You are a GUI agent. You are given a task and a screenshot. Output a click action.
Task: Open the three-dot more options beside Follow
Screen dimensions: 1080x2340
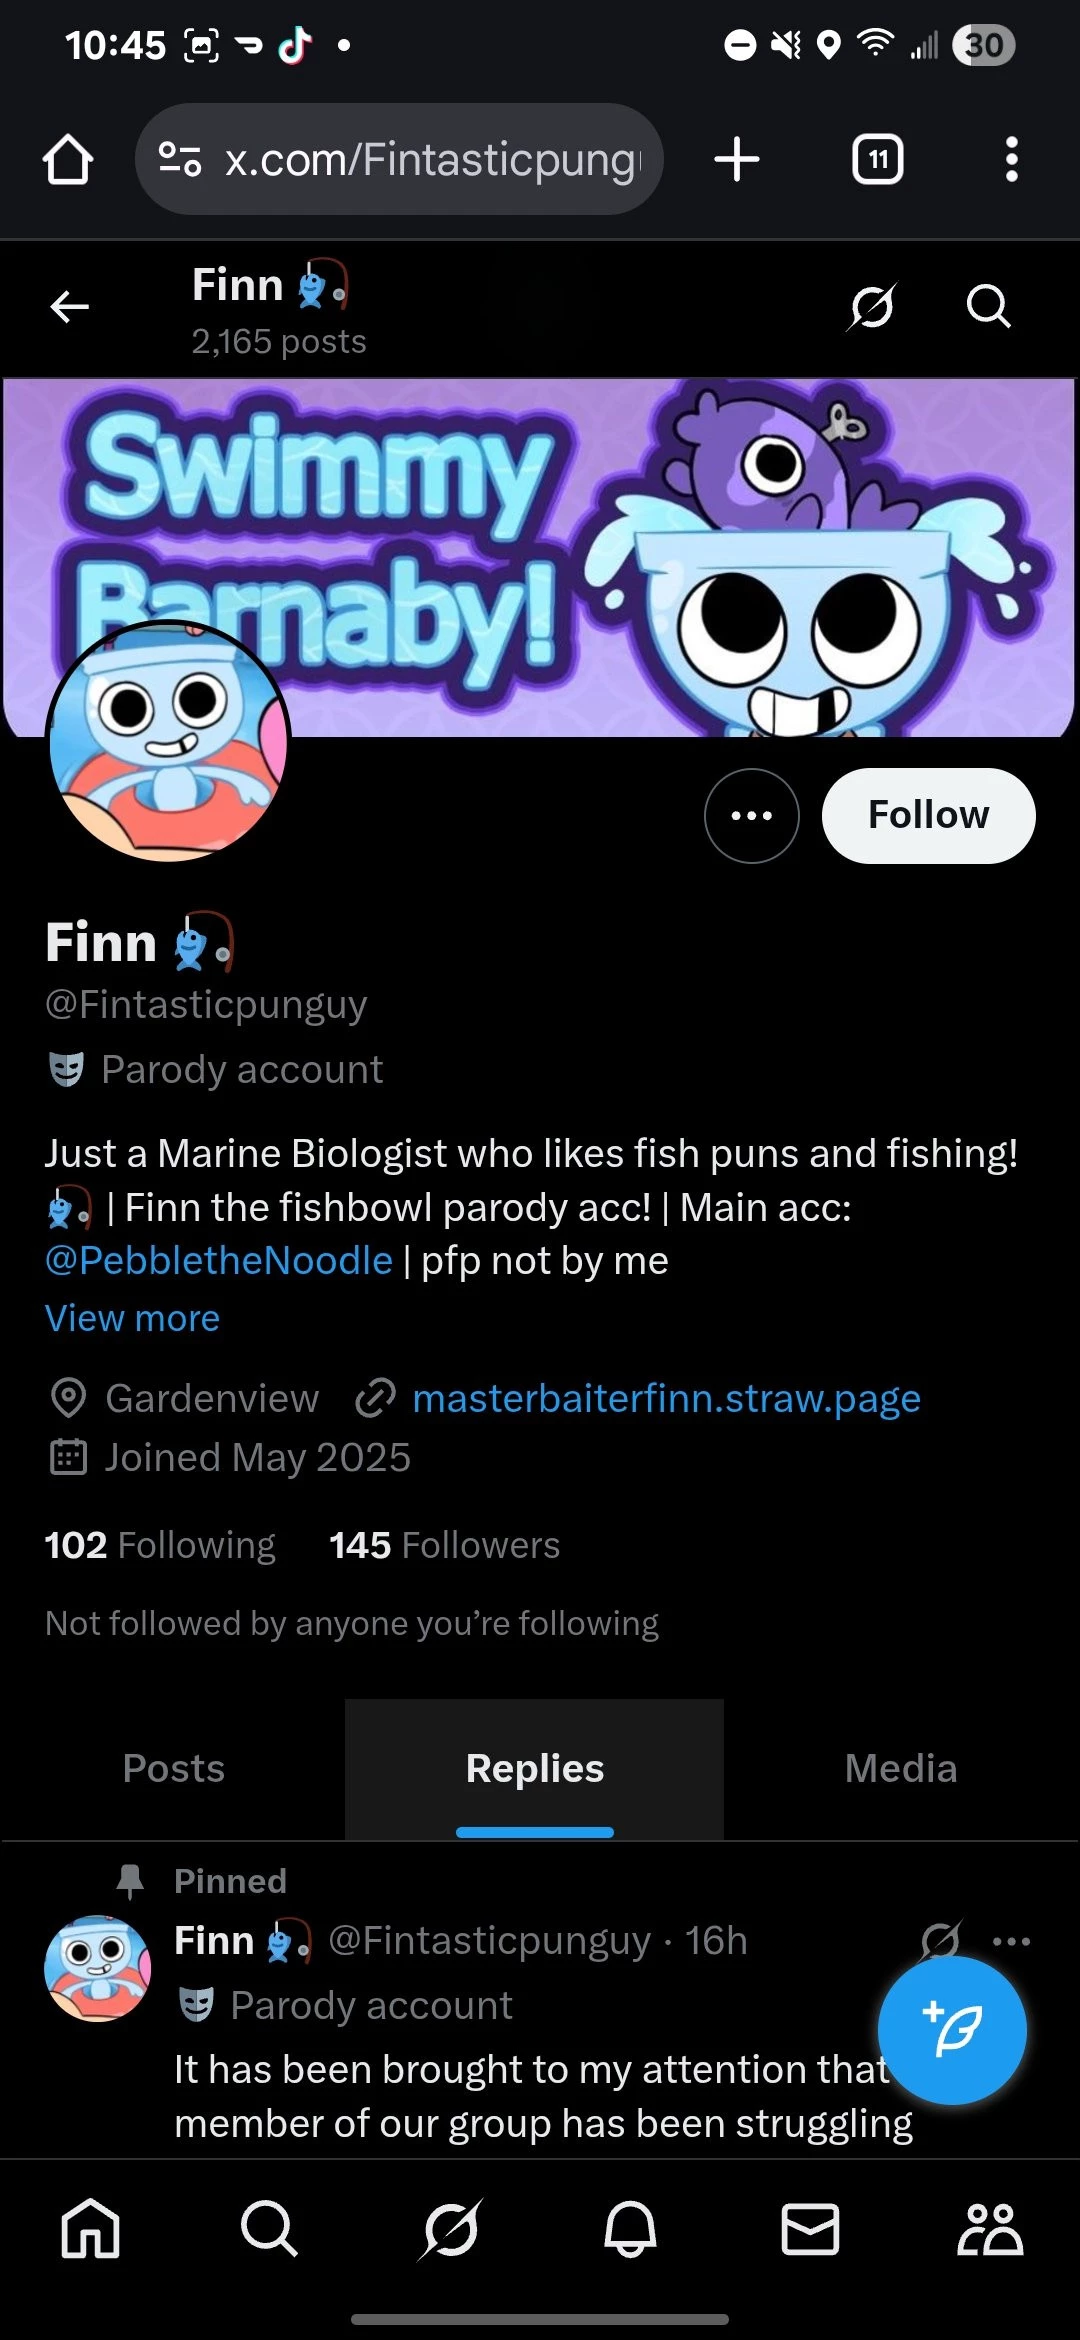tap(752, 816)
